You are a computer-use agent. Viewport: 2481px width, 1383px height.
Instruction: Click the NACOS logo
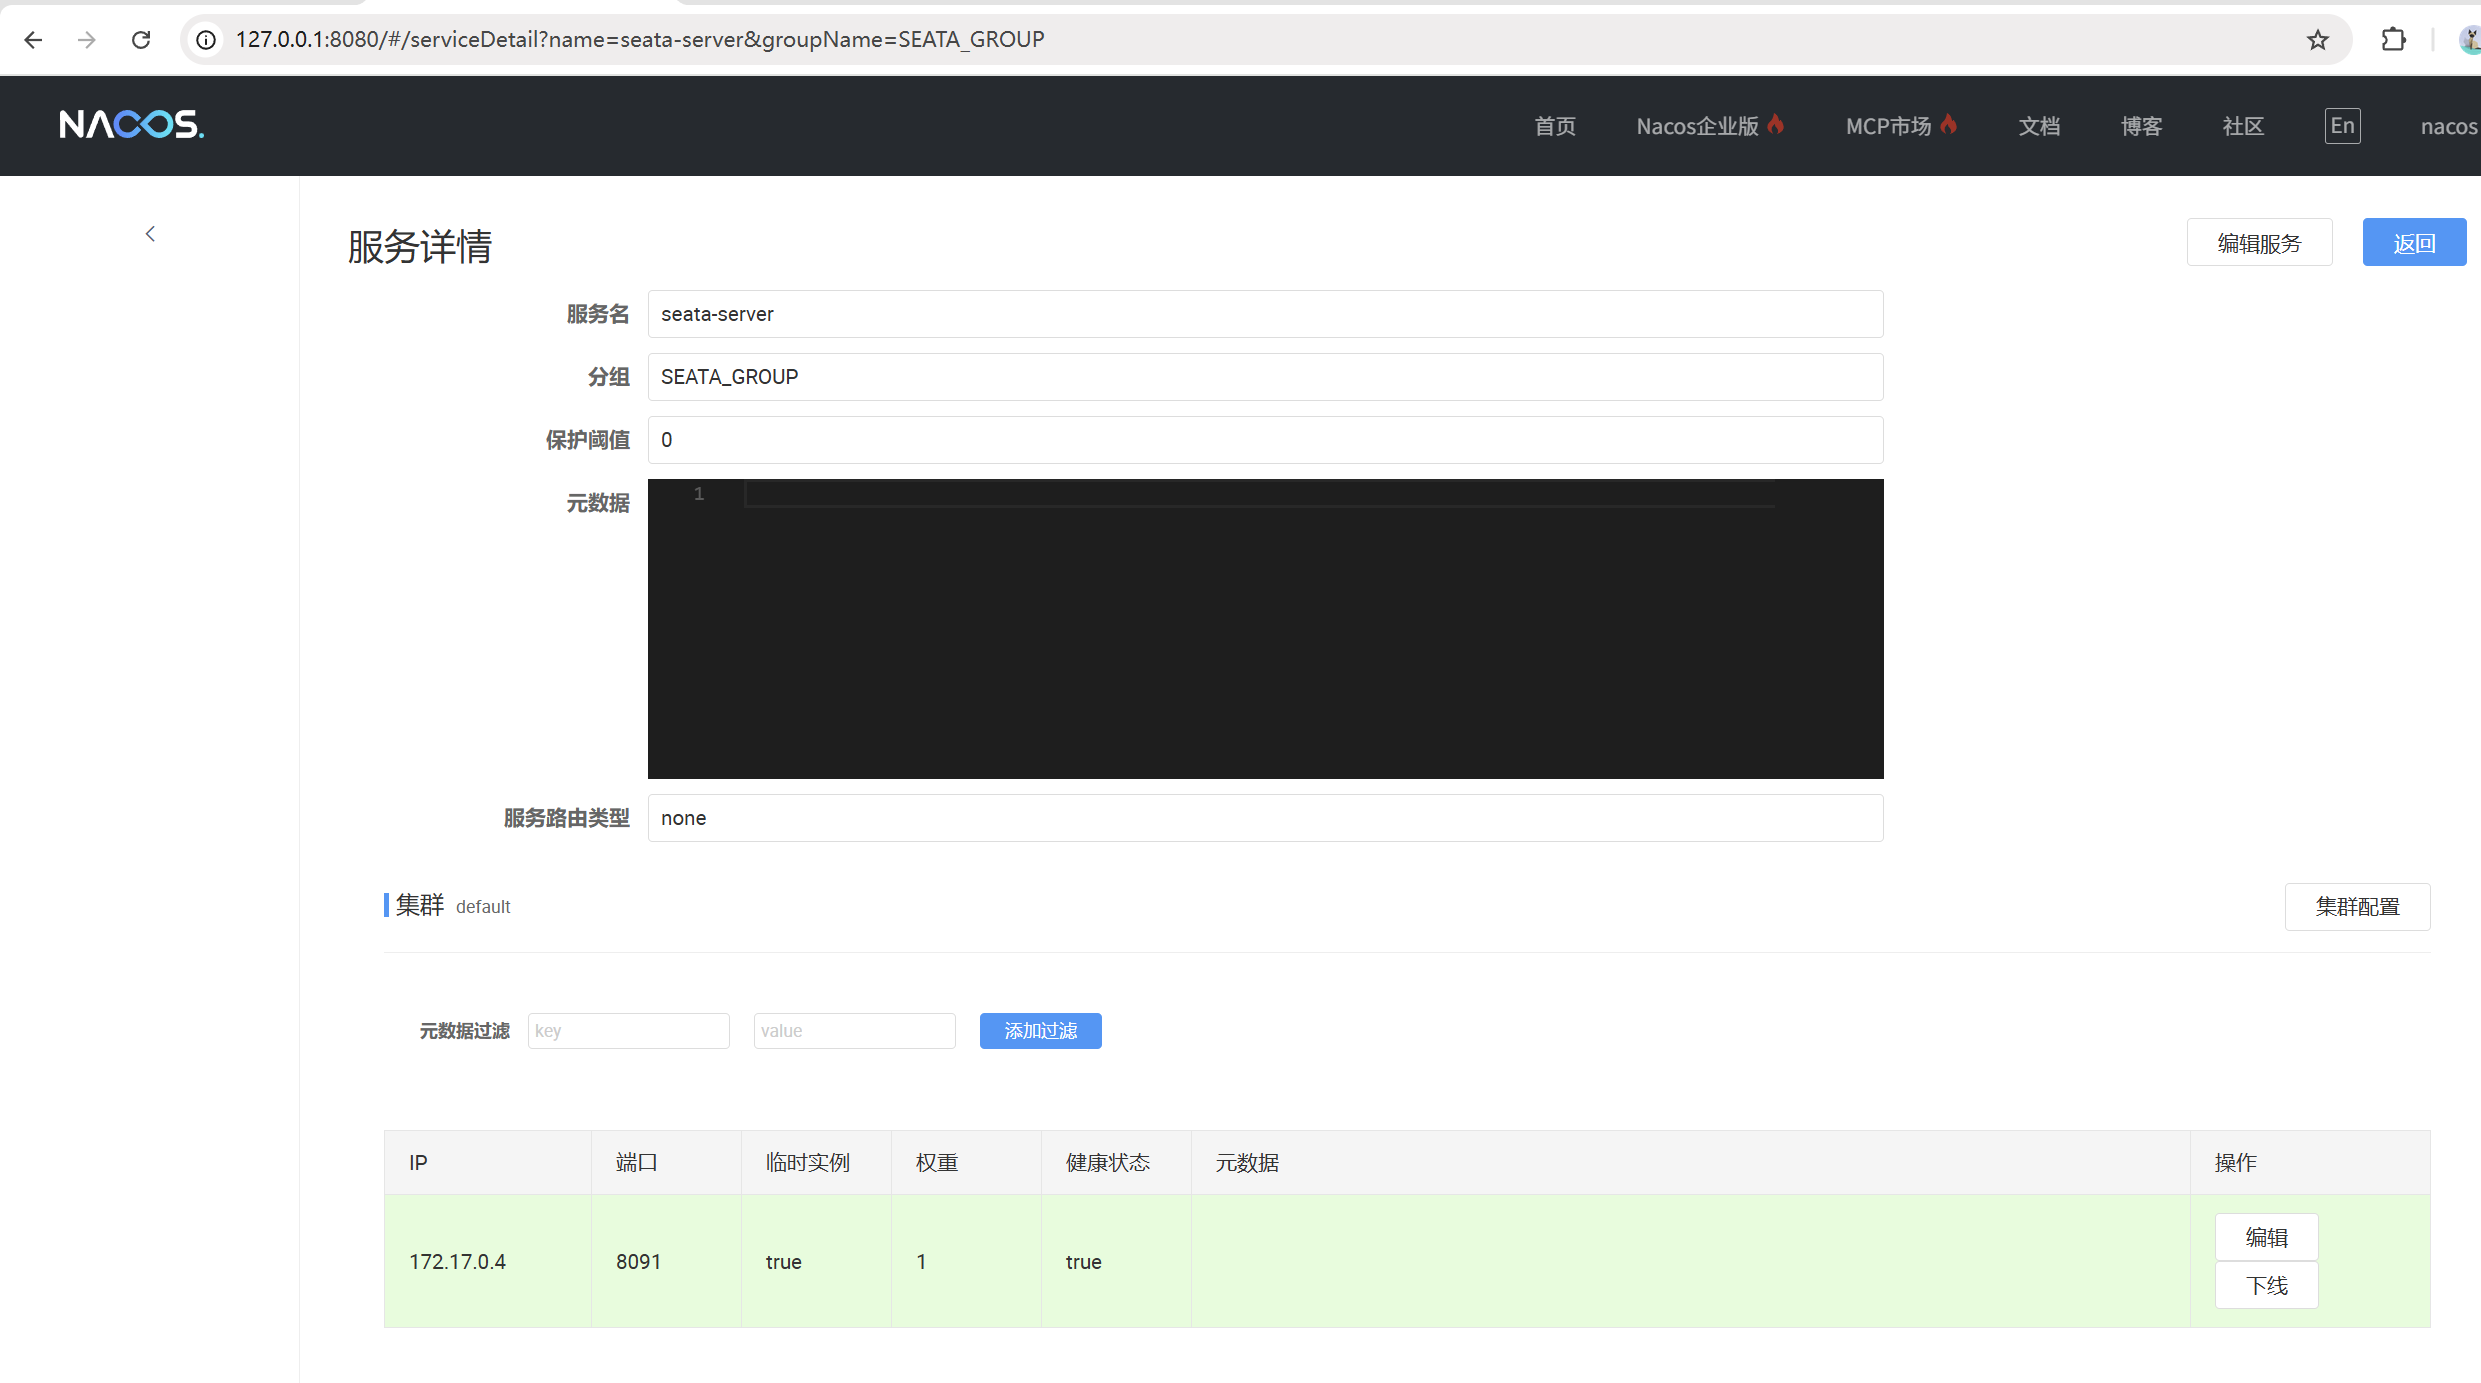[131, 125]
